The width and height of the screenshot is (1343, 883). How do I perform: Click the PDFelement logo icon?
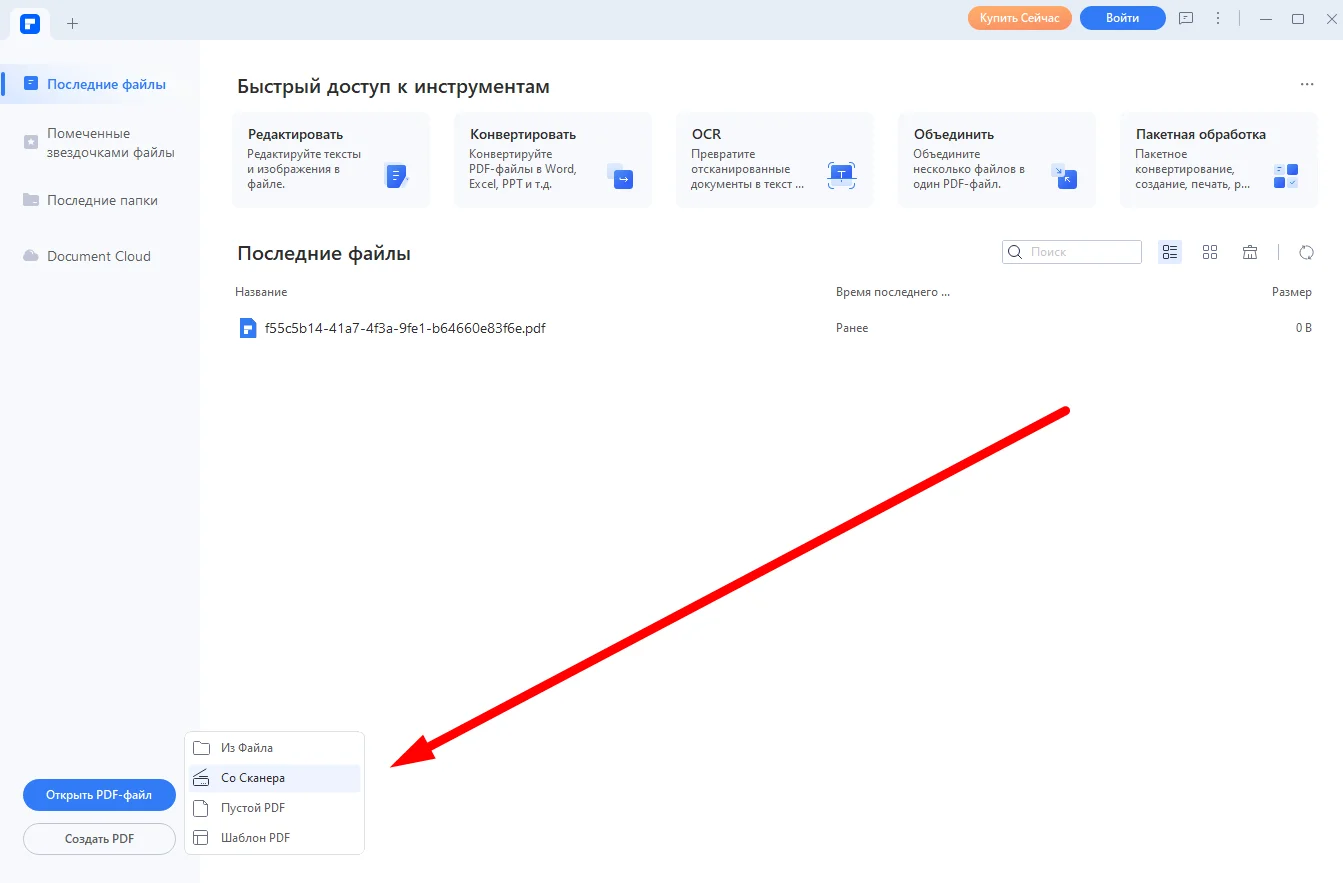(30, 23)
